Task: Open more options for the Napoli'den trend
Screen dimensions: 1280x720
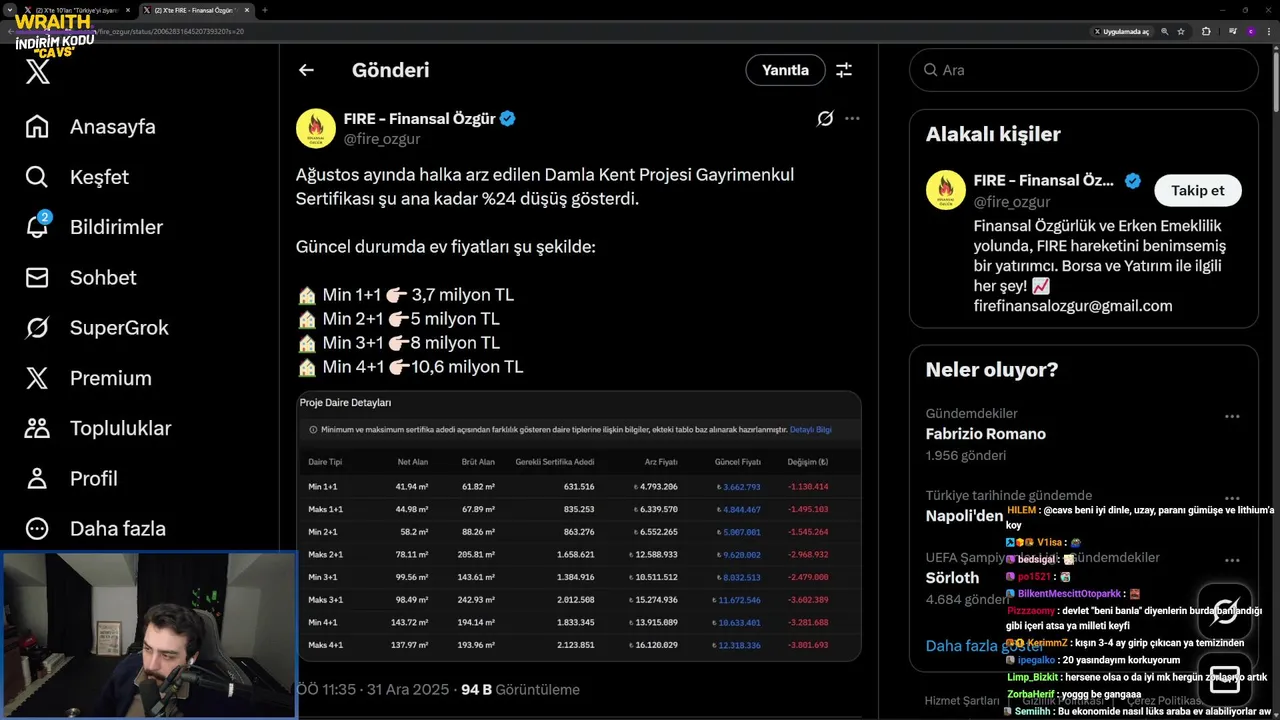Action: point(1232,498)
